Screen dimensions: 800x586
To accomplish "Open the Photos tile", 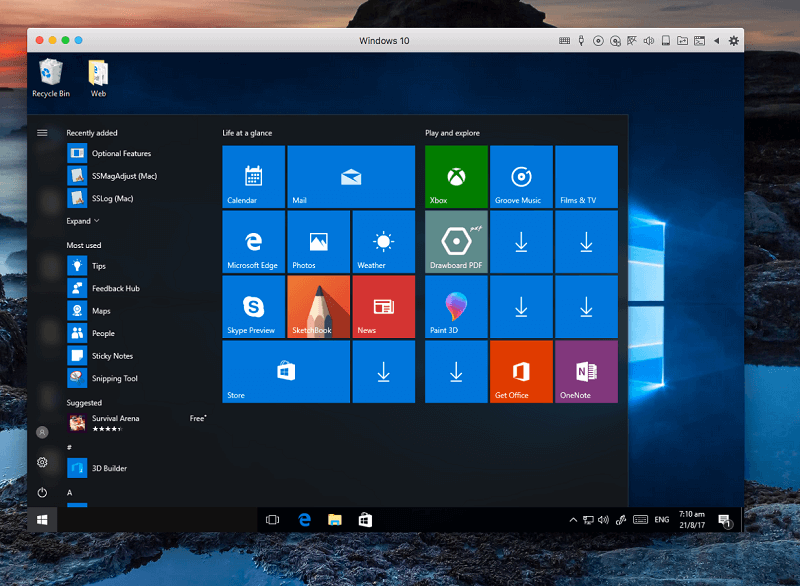I will point(318,242).
